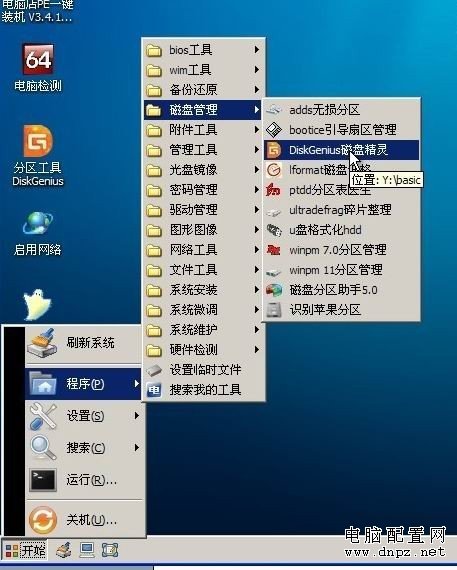Select 搜索我的工具 menu entry
Screen dimensions: 457x570
(x=203, y=390)
